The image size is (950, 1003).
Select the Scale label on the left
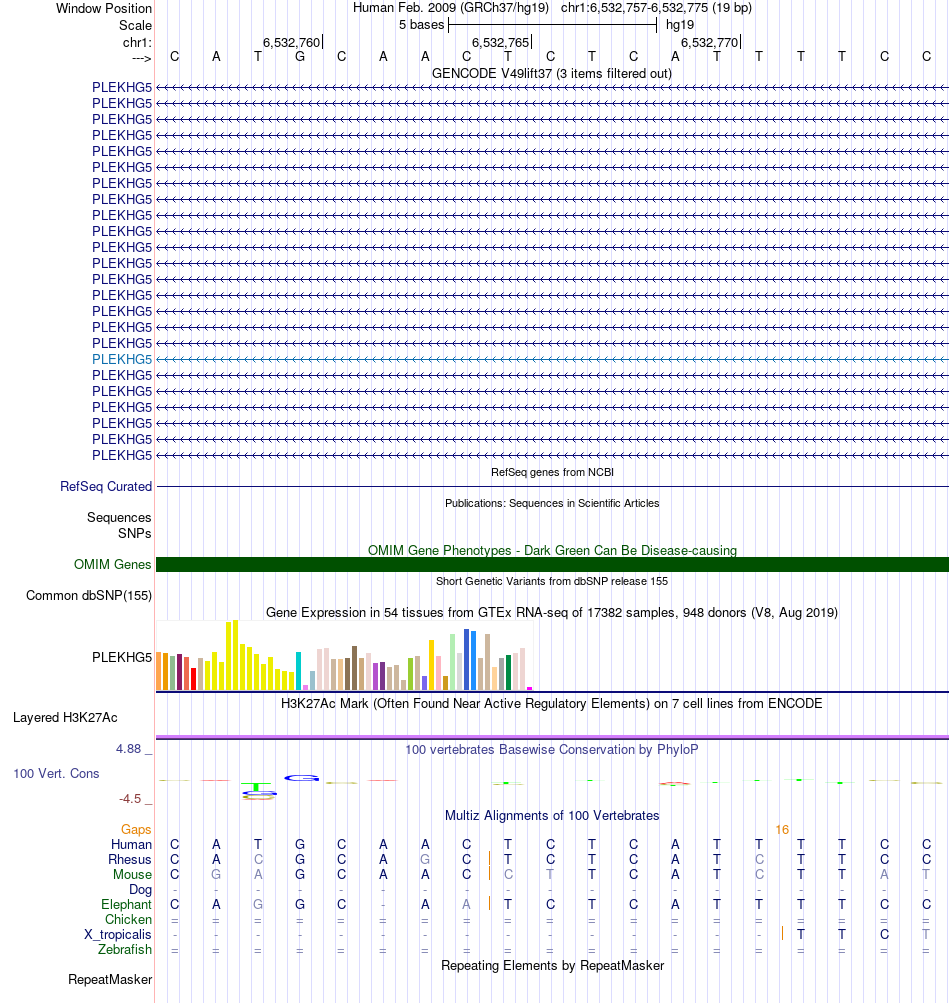(x=135, y=26)
